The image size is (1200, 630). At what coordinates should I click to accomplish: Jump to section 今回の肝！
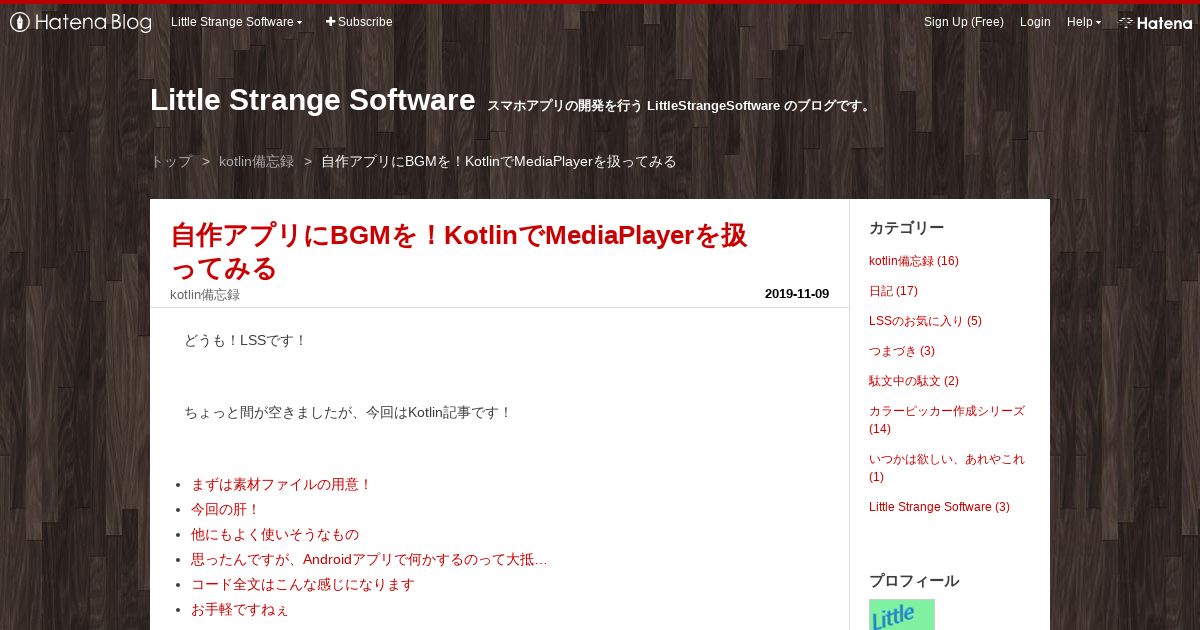point(225,509)
